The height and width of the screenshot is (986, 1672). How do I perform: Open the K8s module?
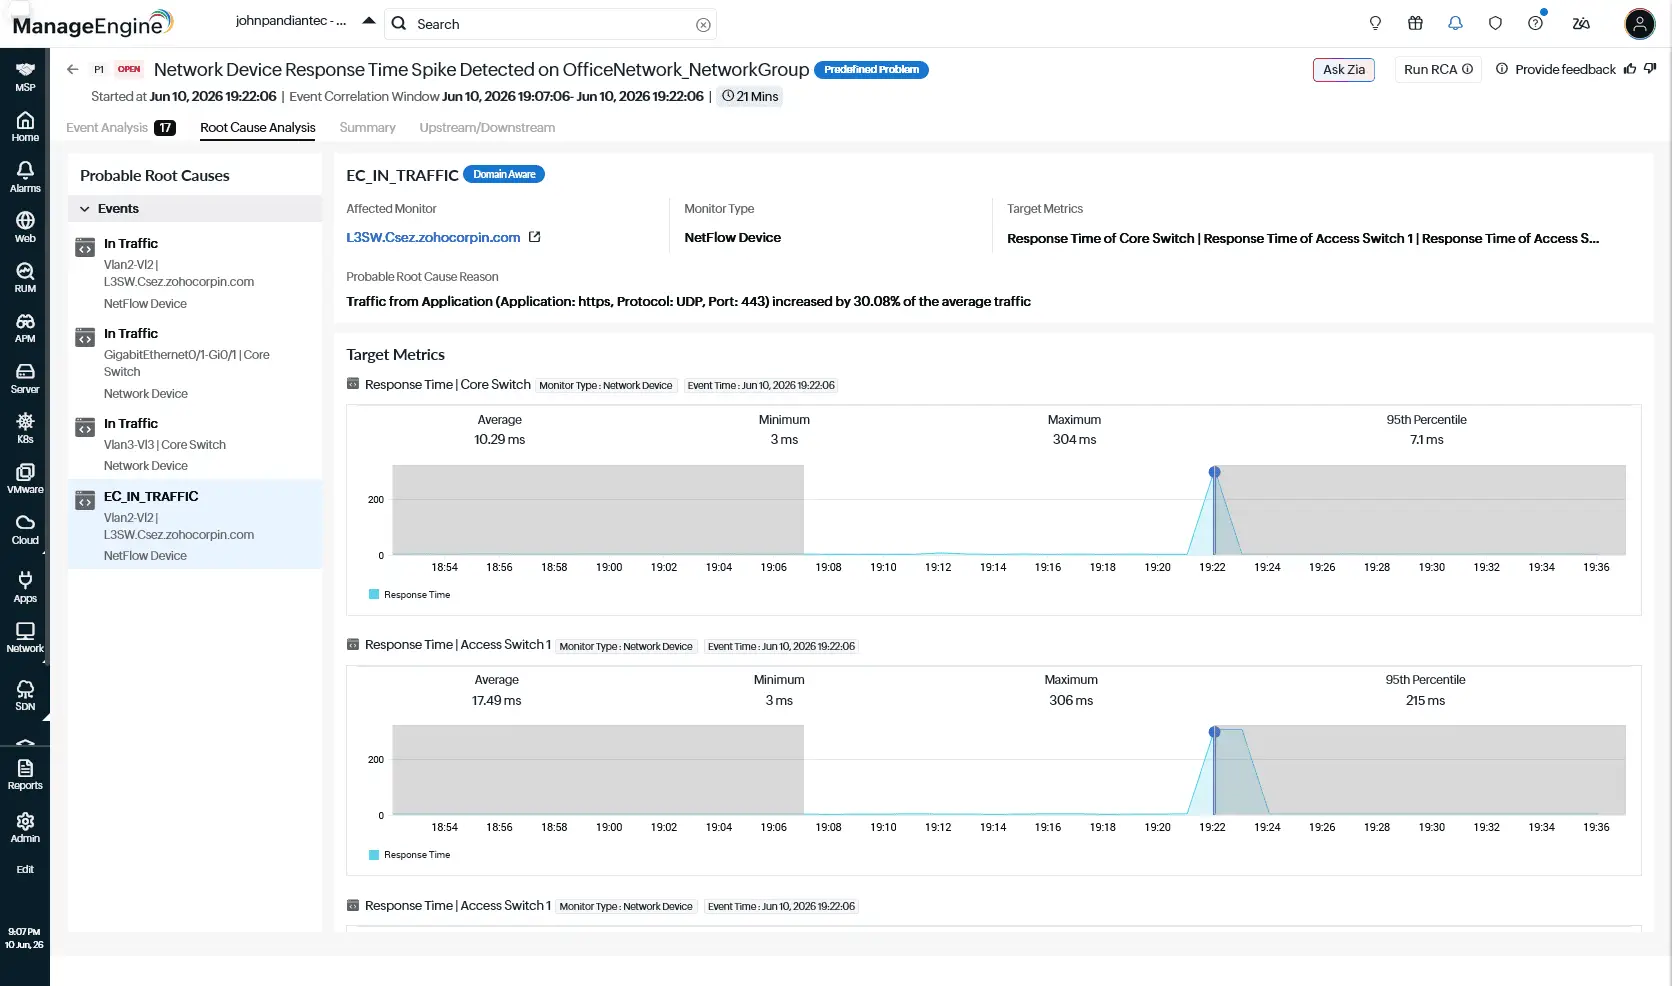[x=25, y=428]
